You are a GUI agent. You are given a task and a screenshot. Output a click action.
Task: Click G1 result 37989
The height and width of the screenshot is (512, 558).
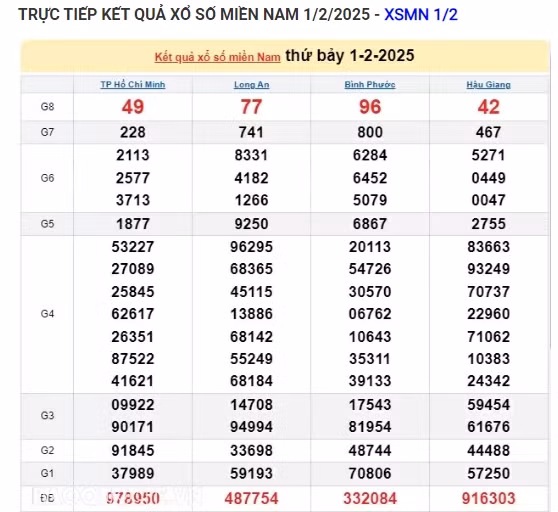[133, 474]
